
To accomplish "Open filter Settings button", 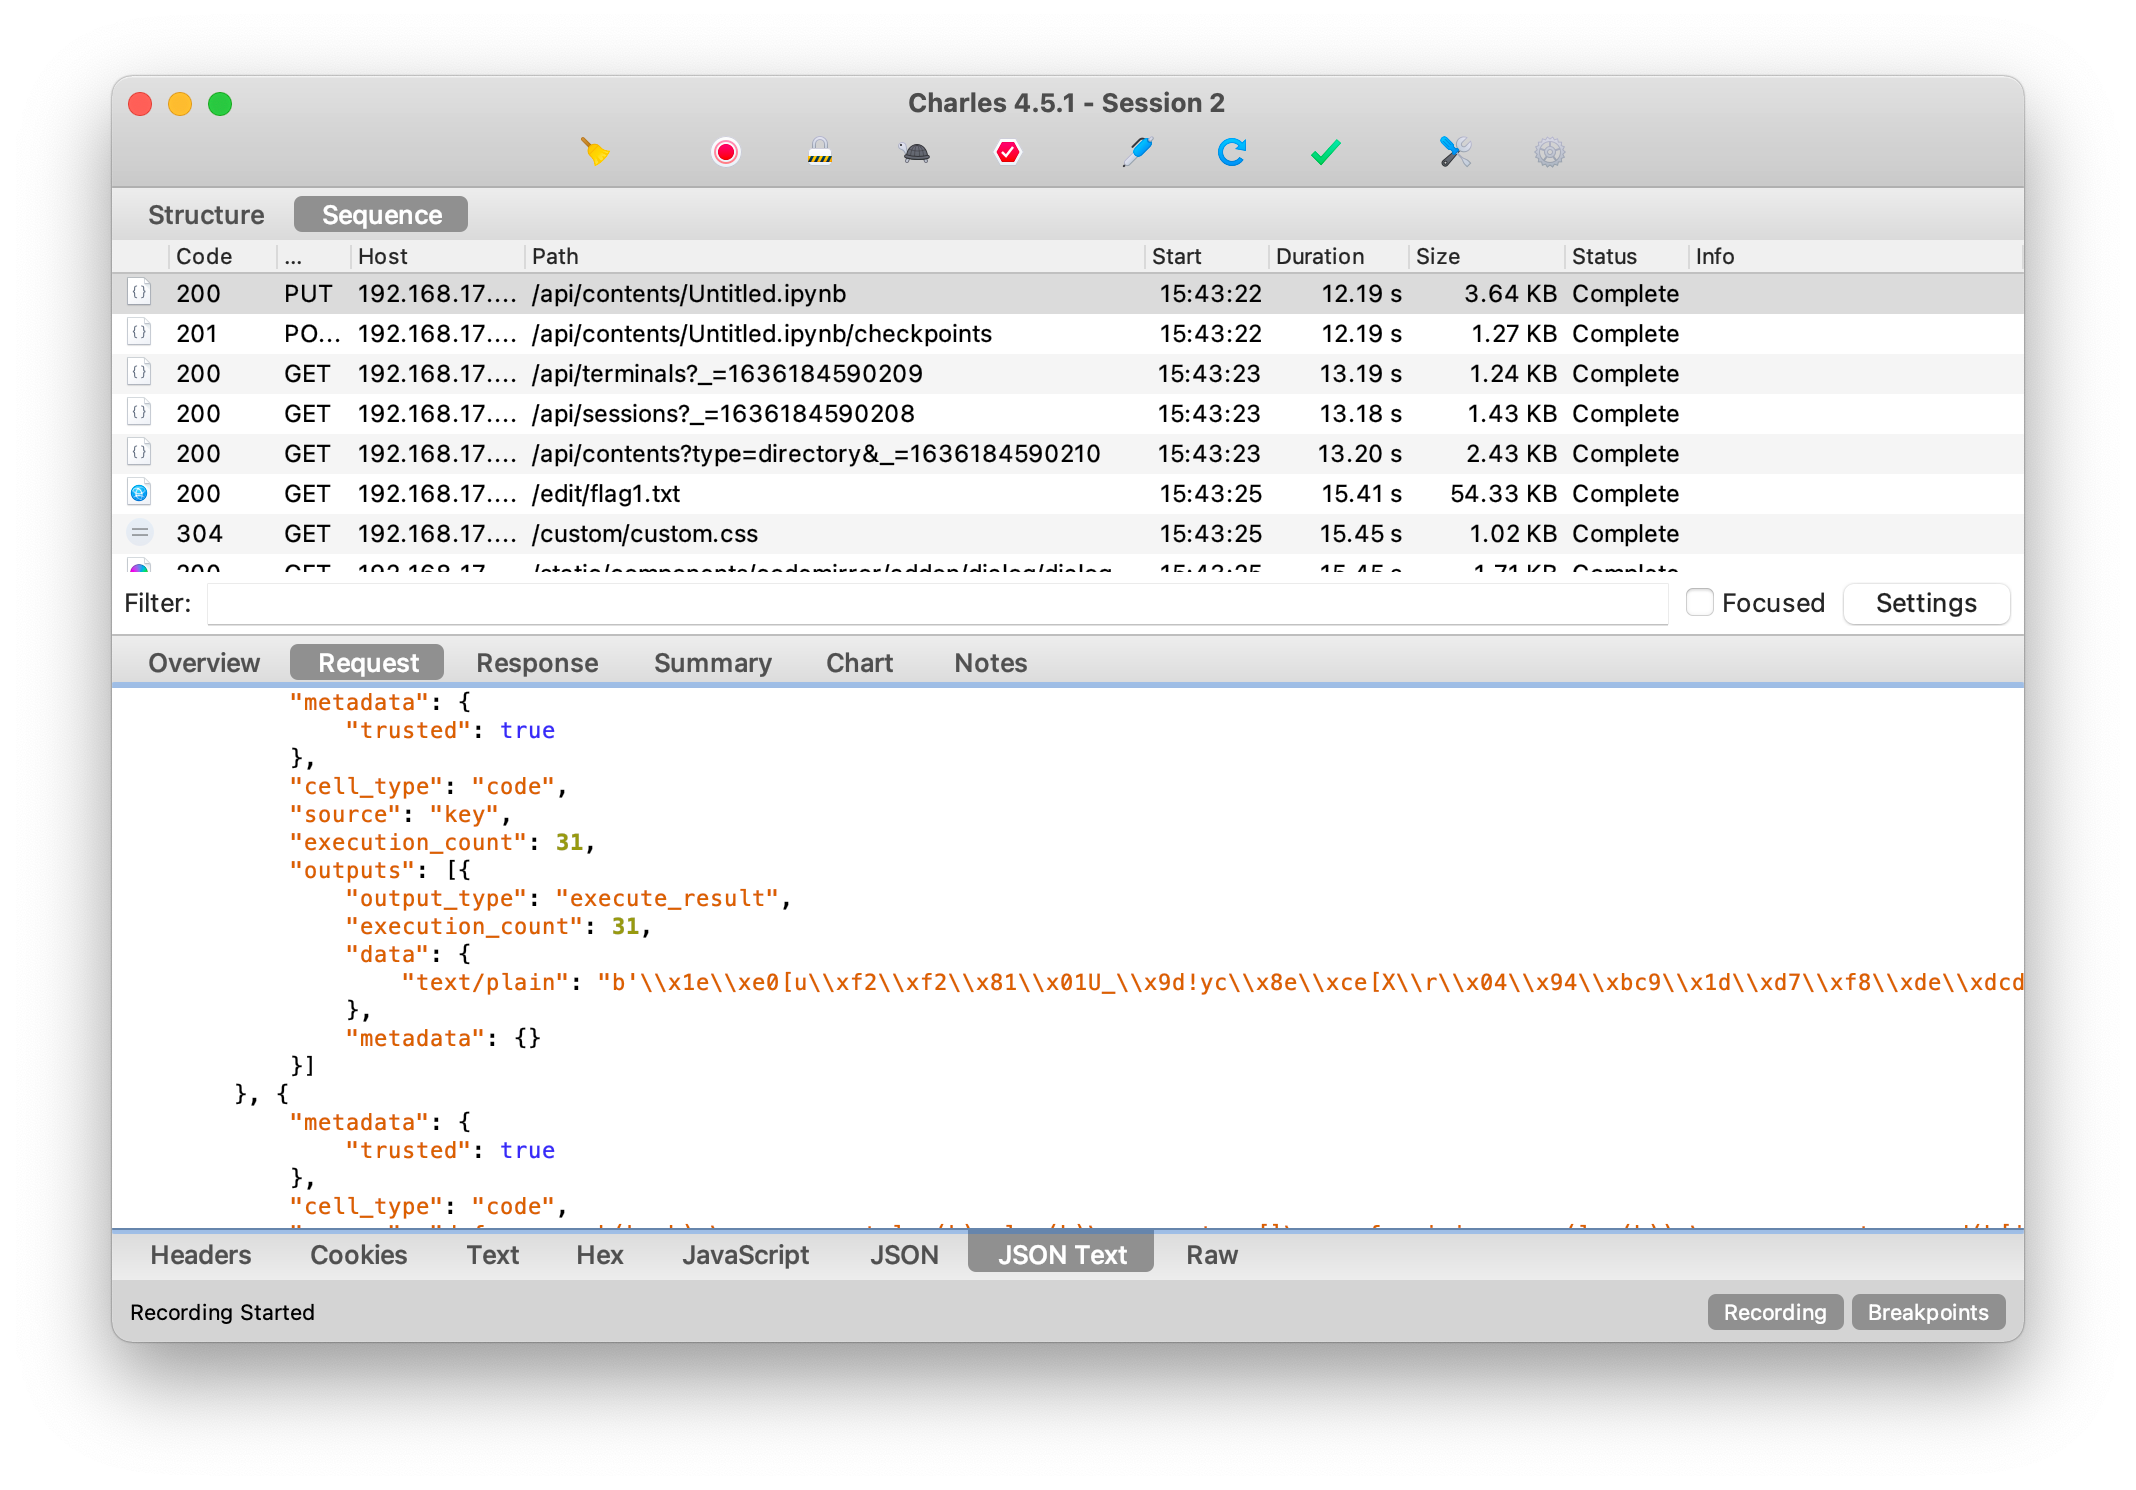I will [1926, 603].
